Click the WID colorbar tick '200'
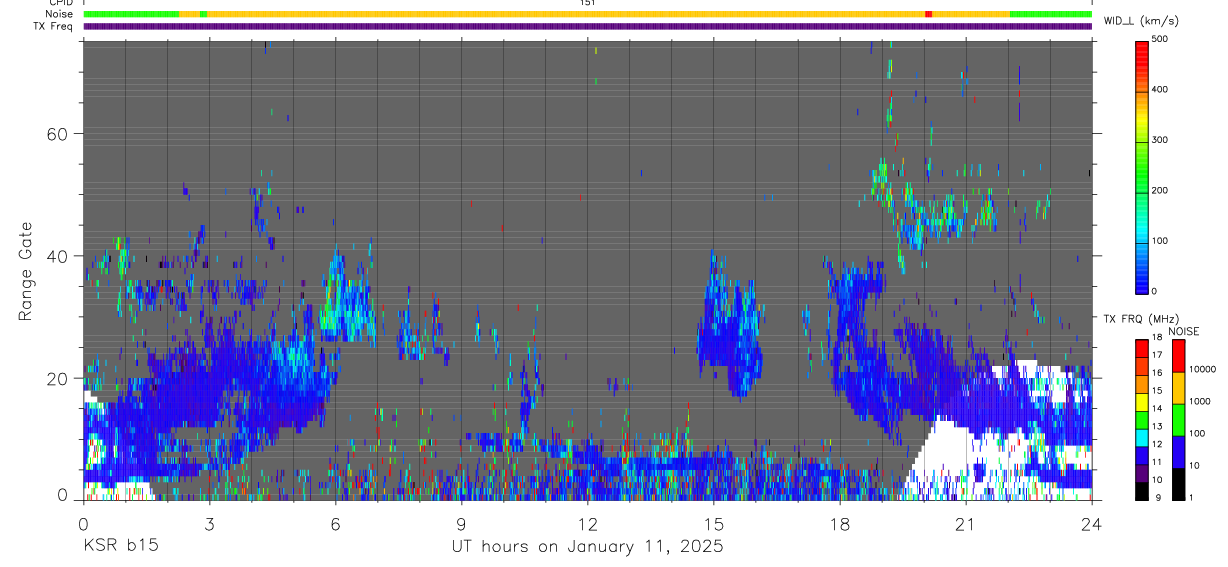Viewport: 1228px width, 567px height. click(x=1160, y=190)
